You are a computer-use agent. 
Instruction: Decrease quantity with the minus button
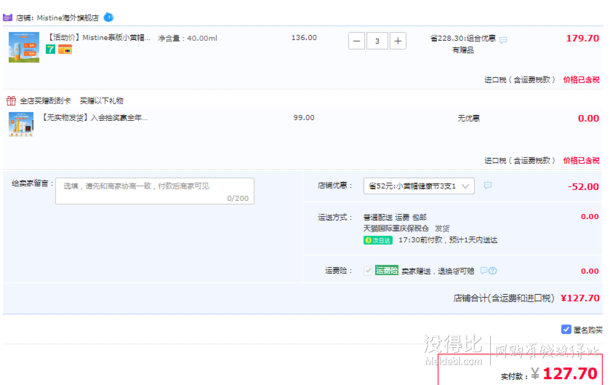click(356, 41)
